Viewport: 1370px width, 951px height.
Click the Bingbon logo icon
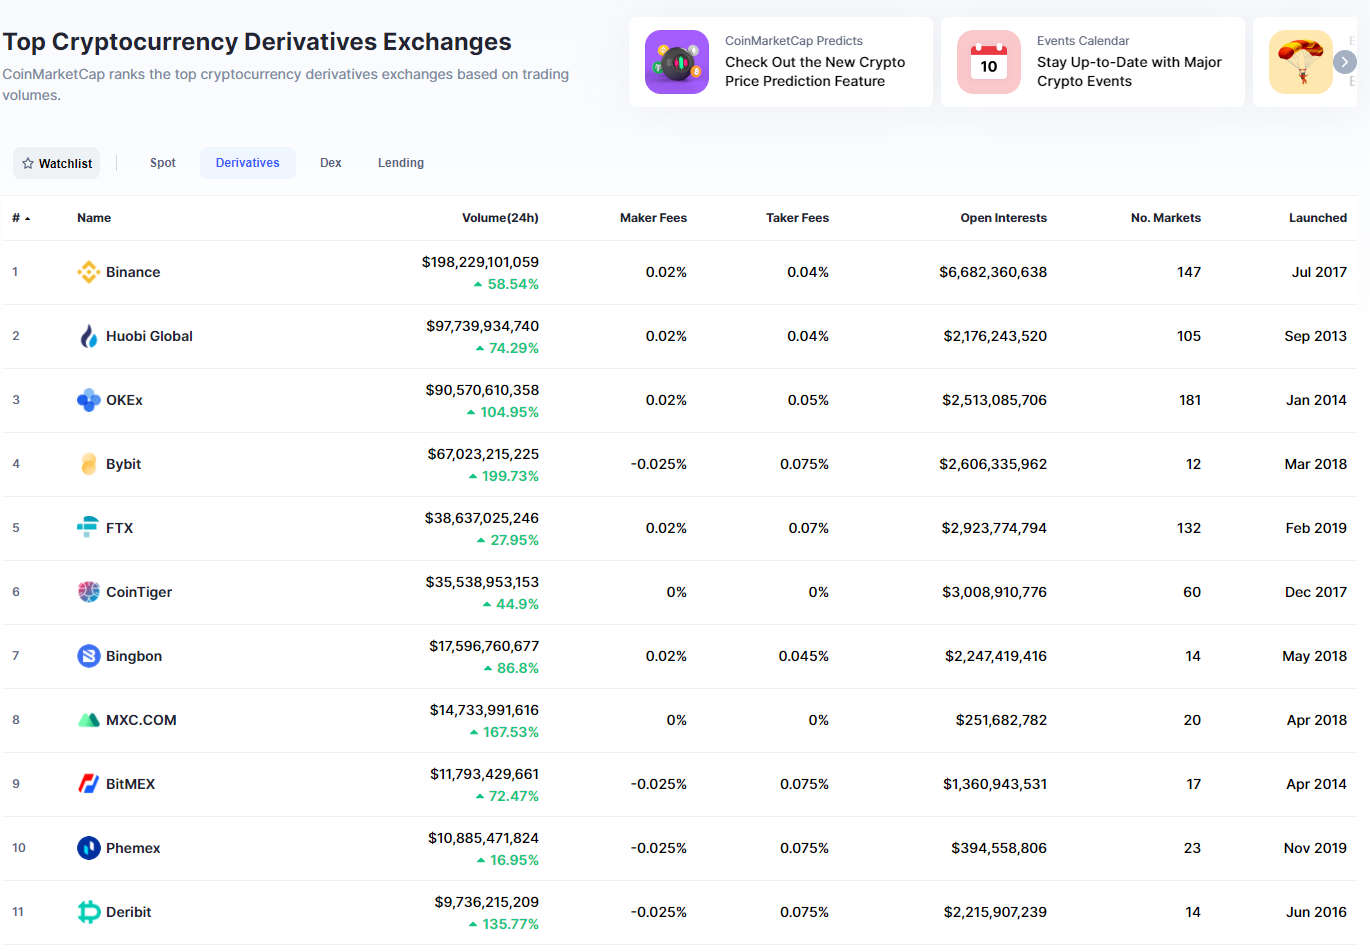[x=89, y=656]
